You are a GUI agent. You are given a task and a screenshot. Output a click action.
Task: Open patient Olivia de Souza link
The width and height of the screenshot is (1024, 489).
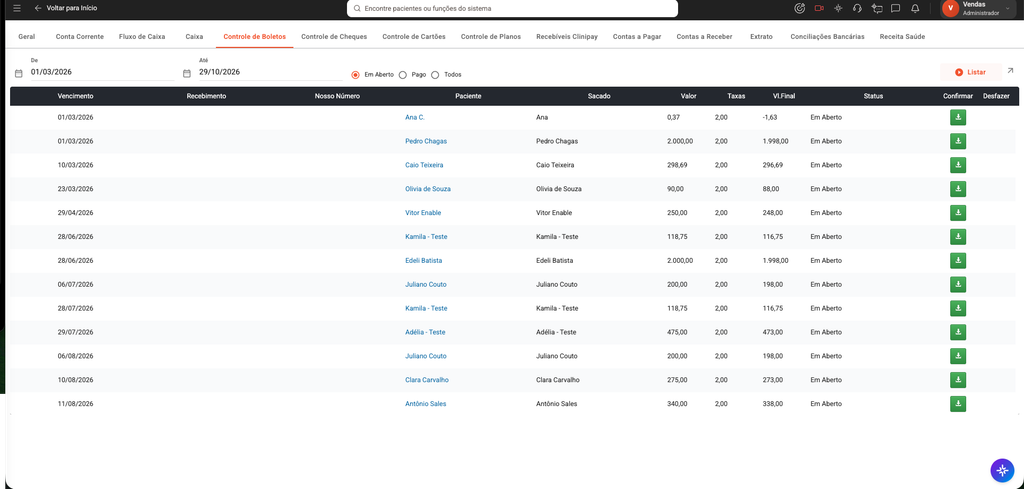point(428,189)
